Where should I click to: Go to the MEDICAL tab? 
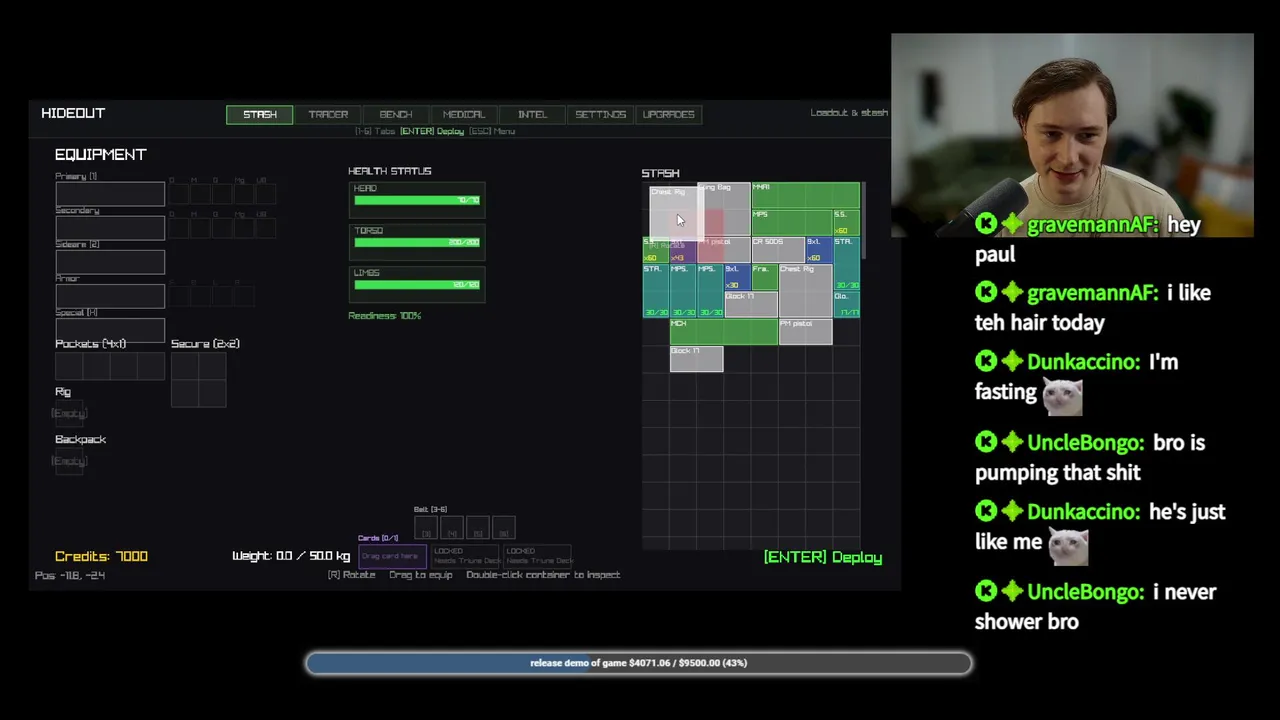coord(464,114)
